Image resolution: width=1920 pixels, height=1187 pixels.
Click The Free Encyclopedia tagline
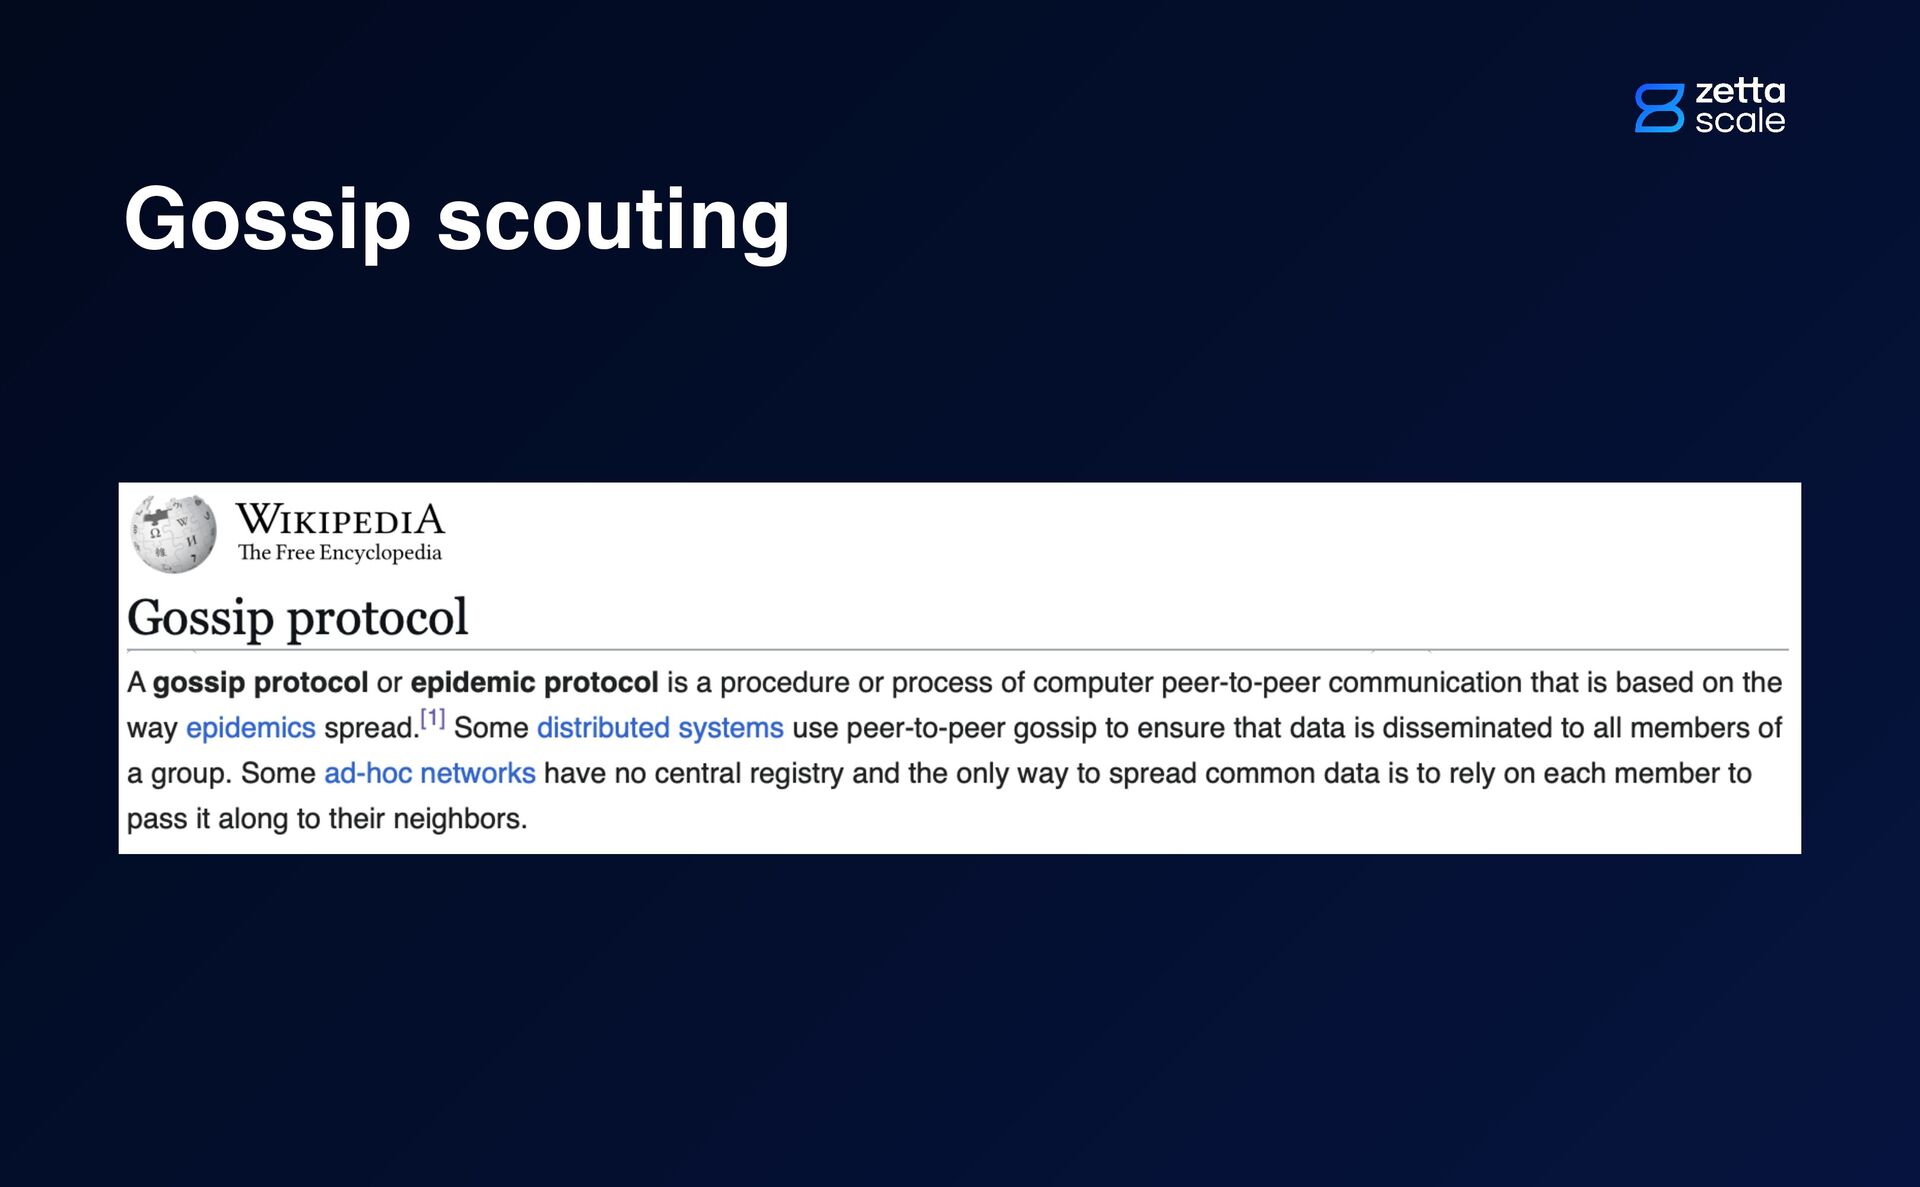pyautogui.click(x=340, y=552)
